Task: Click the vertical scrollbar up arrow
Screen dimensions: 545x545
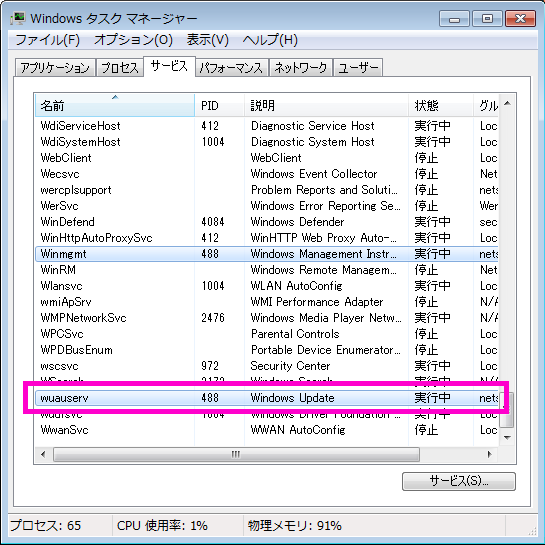Action: coord(507,104)
